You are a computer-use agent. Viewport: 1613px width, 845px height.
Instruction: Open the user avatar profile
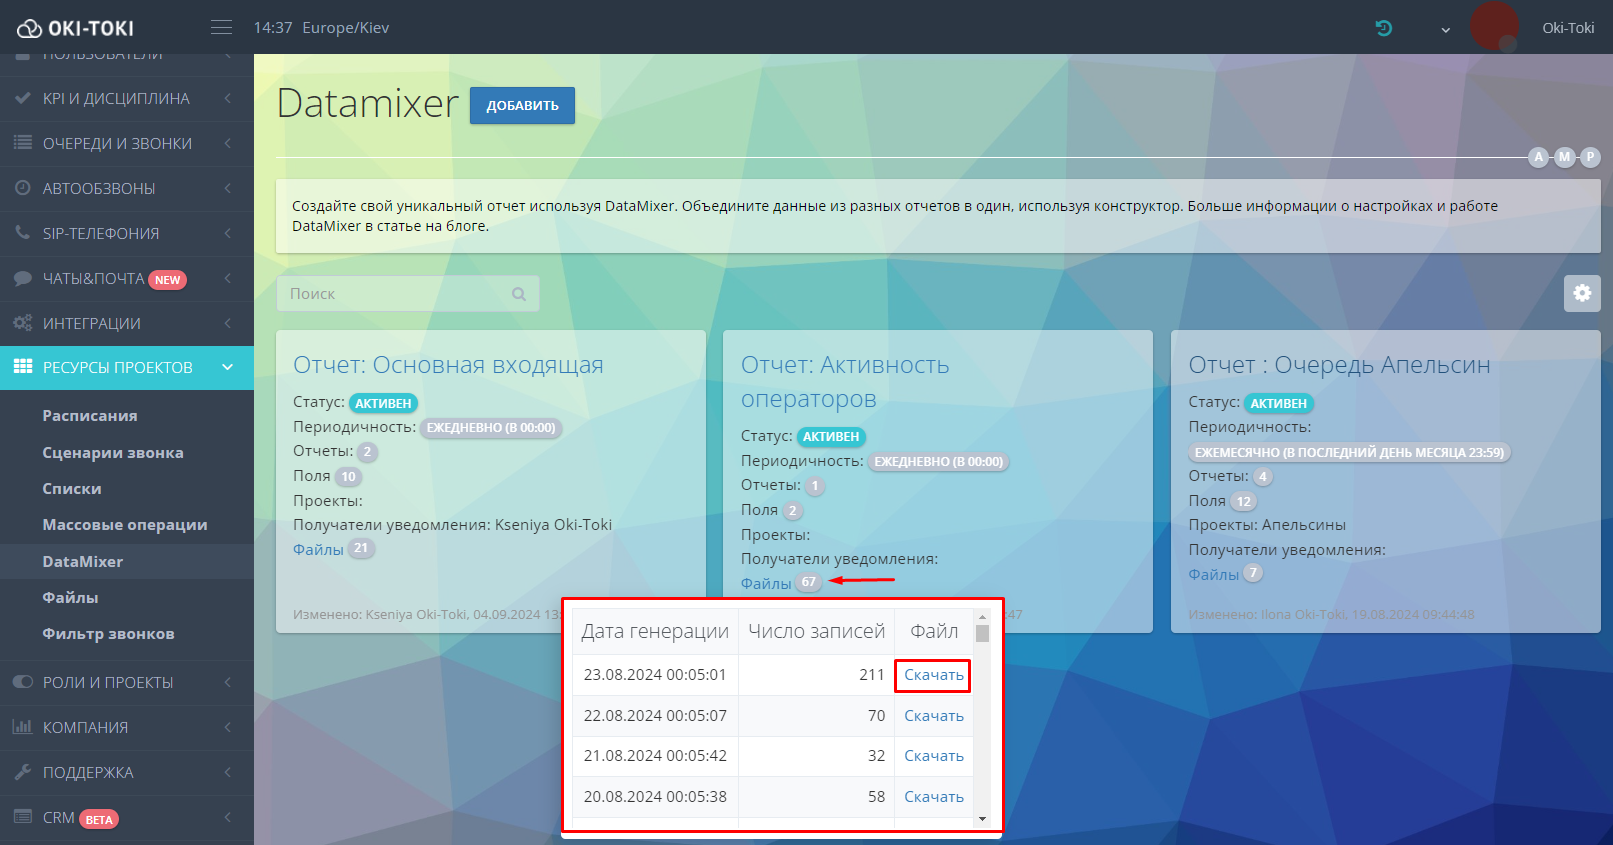1493,26
